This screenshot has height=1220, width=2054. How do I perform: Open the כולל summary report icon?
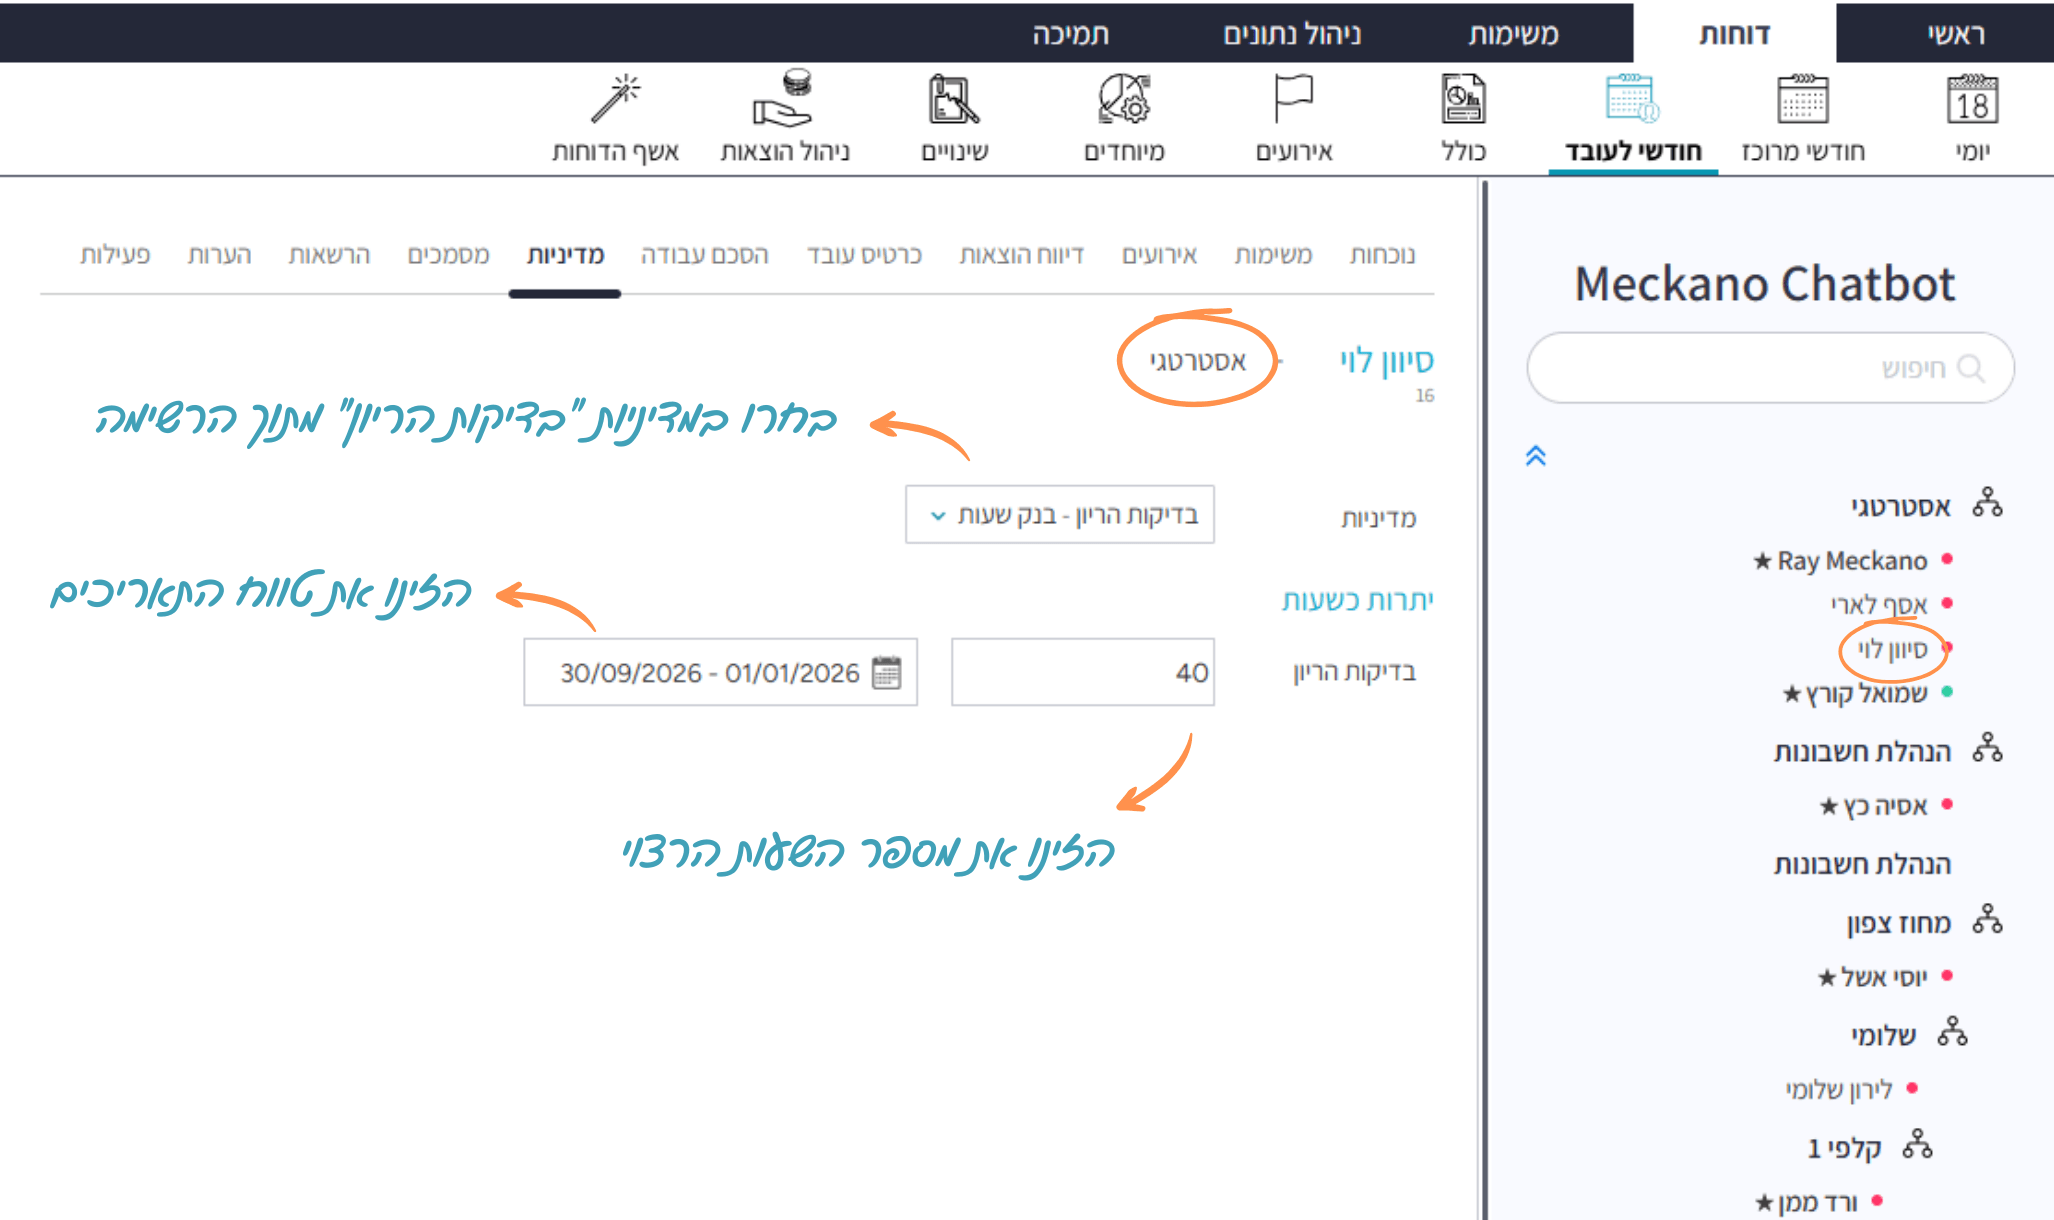pyautogui.click(x=1463, y=101)
